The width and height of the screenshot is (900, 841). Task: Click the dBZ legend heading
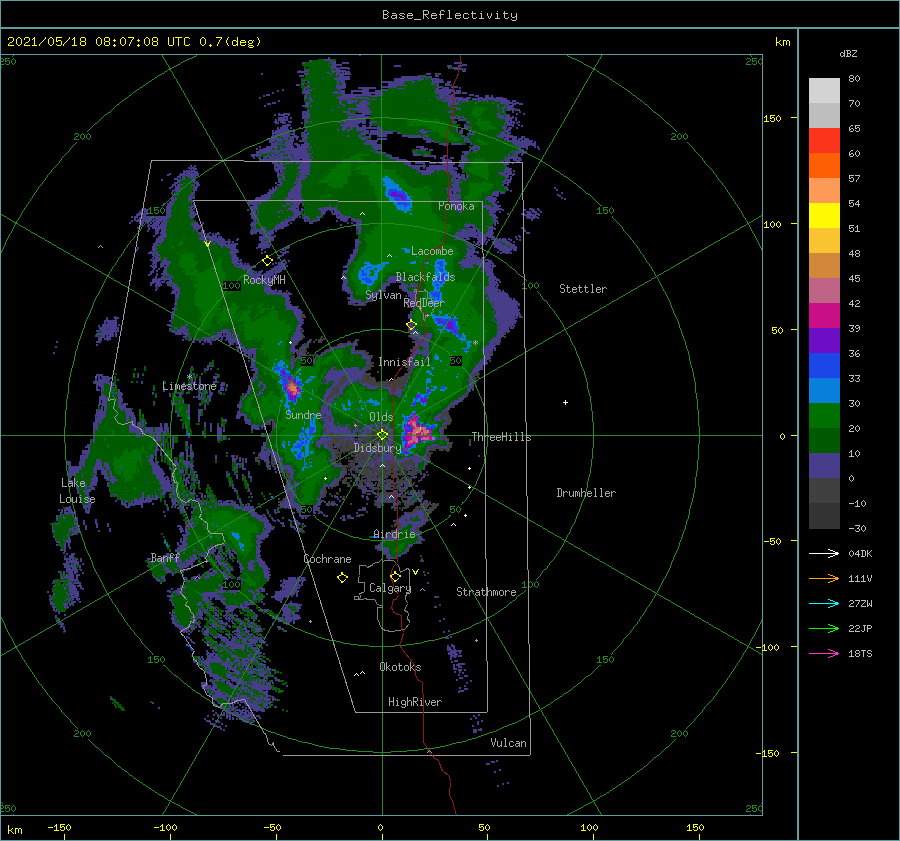coord(848,54)
